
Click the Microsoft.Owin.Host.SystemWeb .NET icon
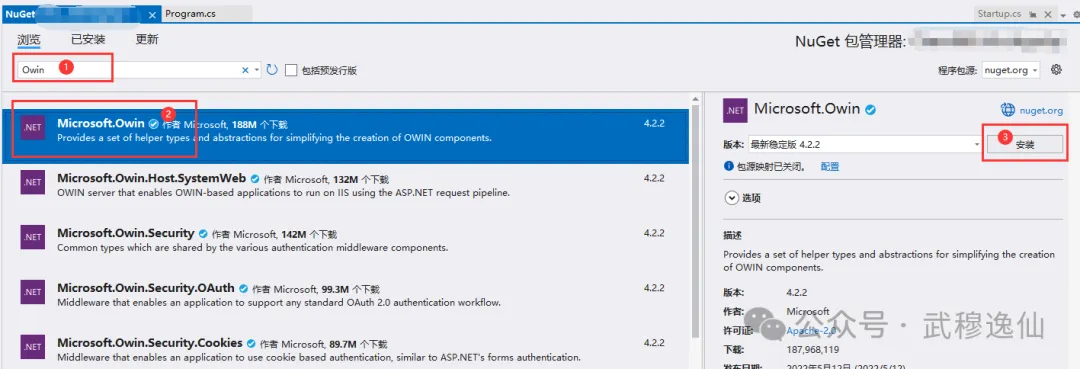click(x=32, y=182)
